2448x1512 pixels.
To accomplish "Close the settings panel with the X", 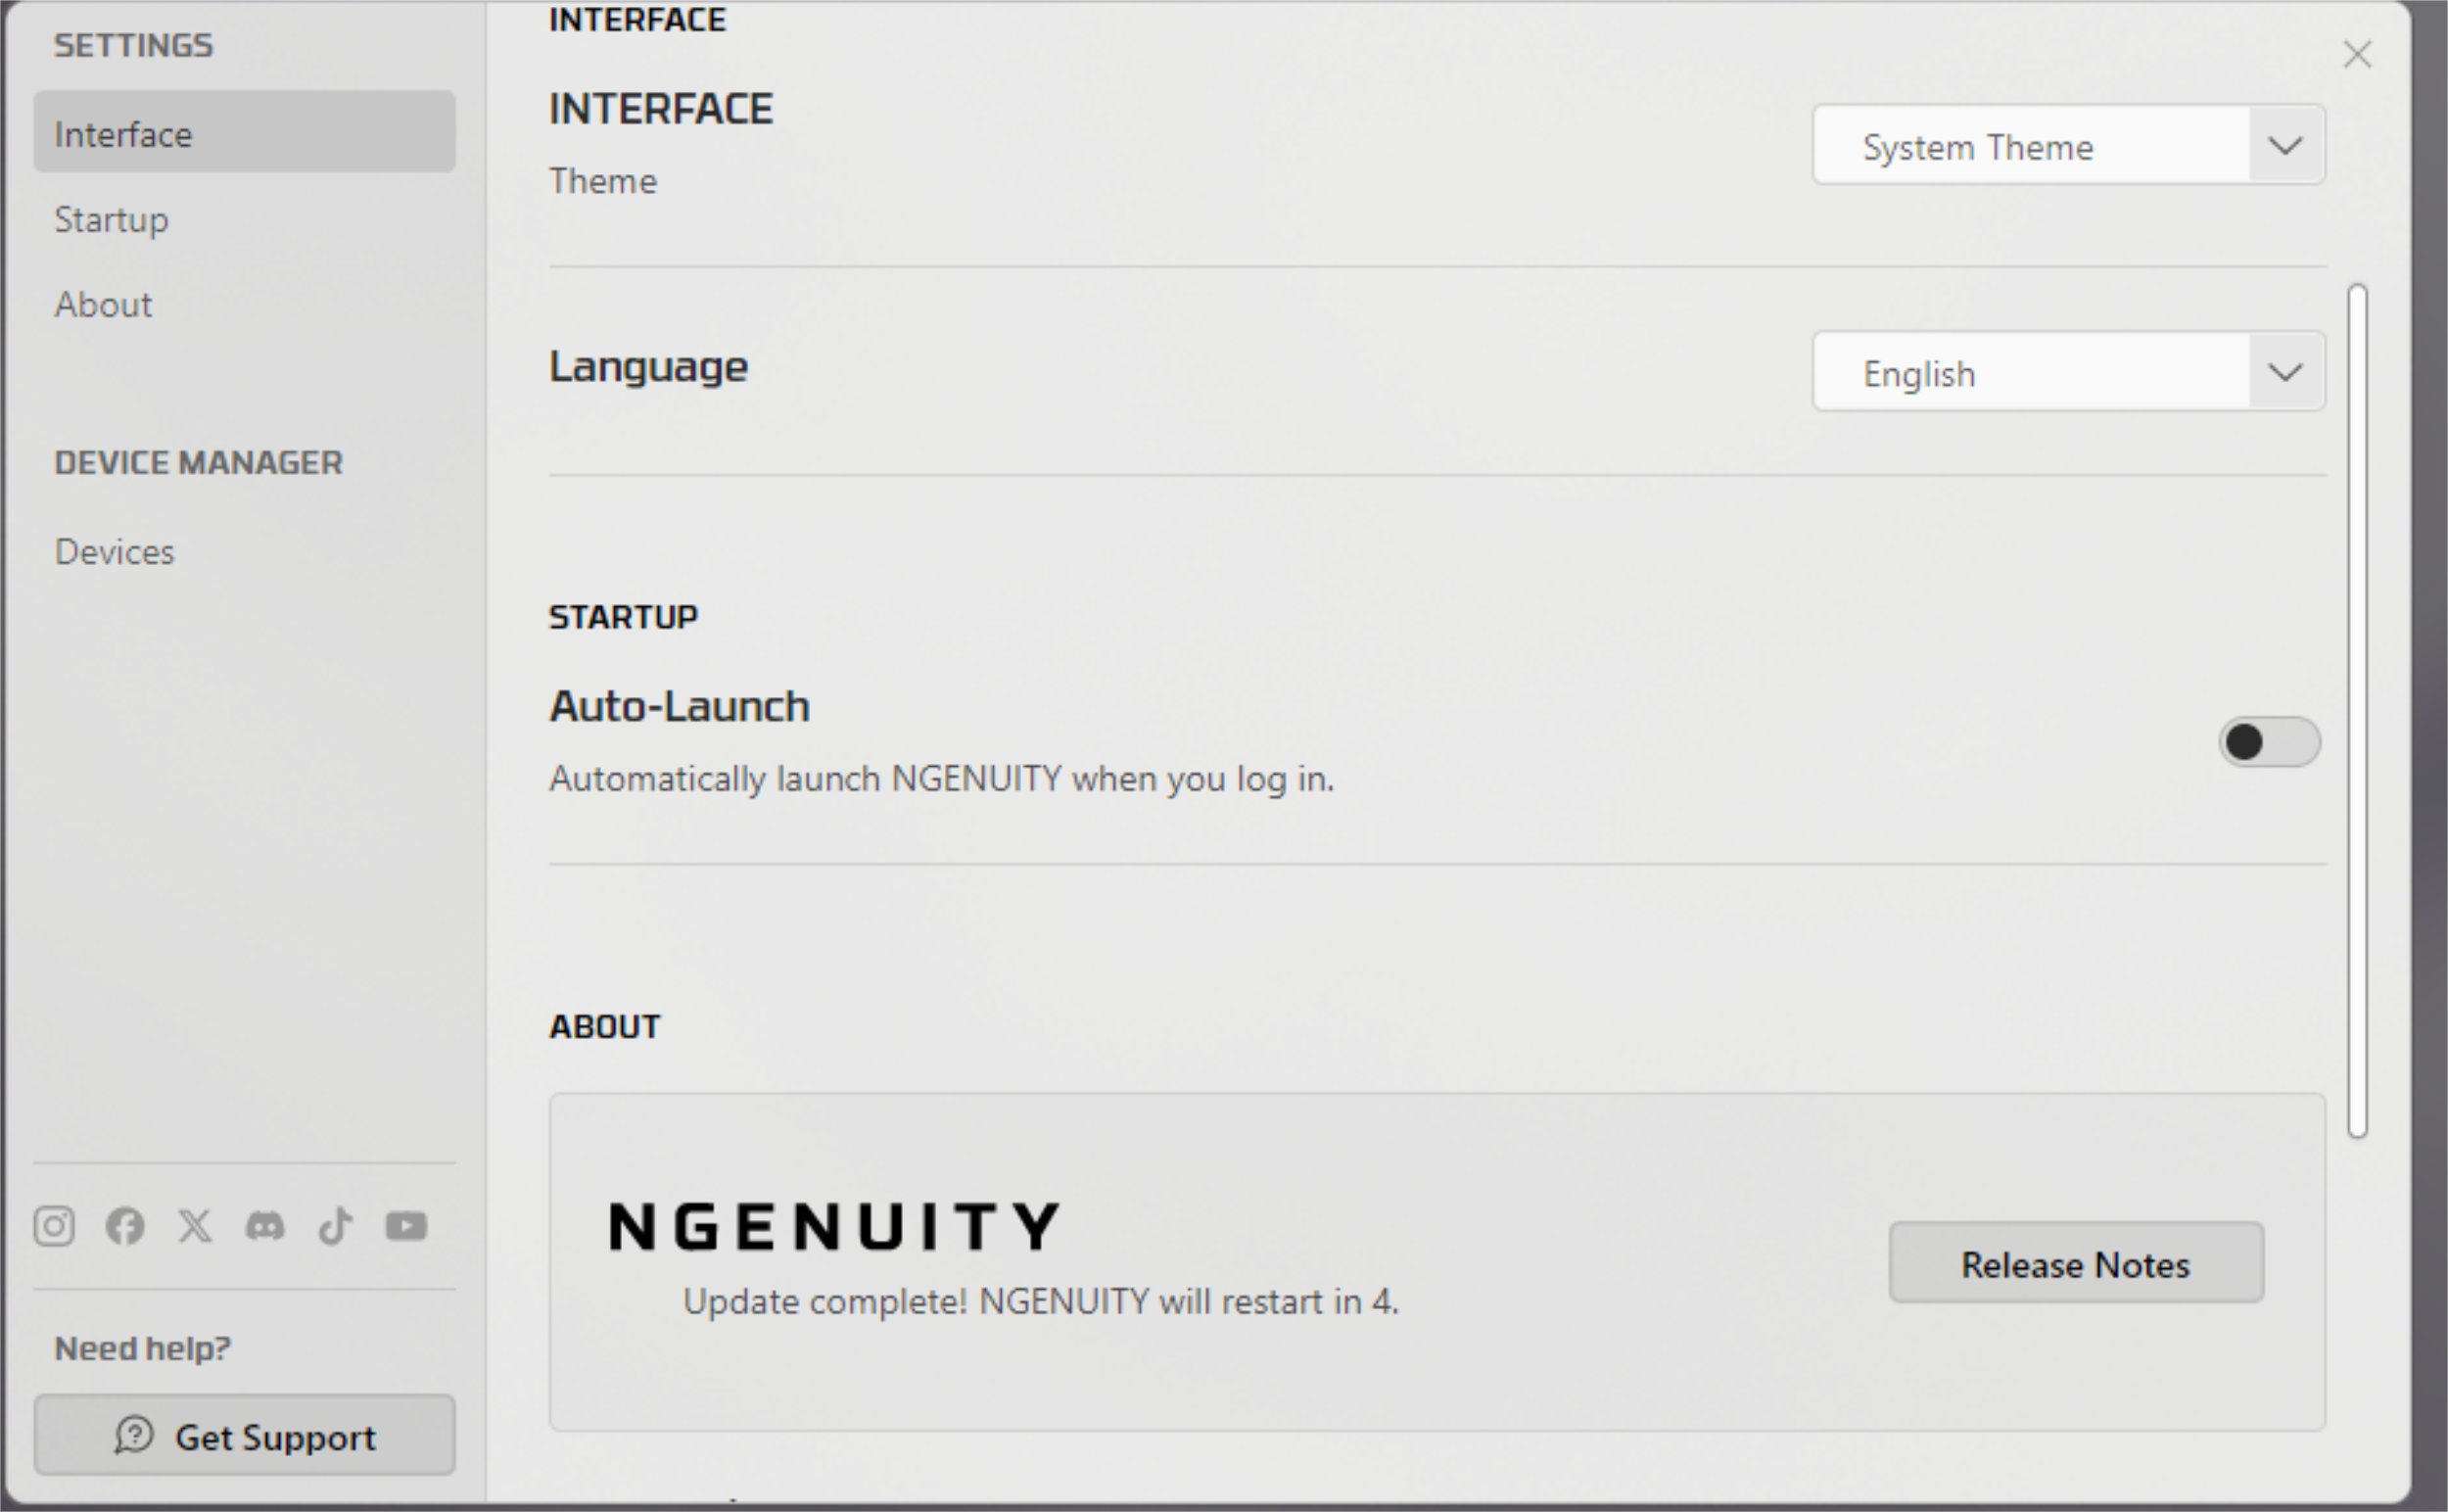I will point(2357,54).
